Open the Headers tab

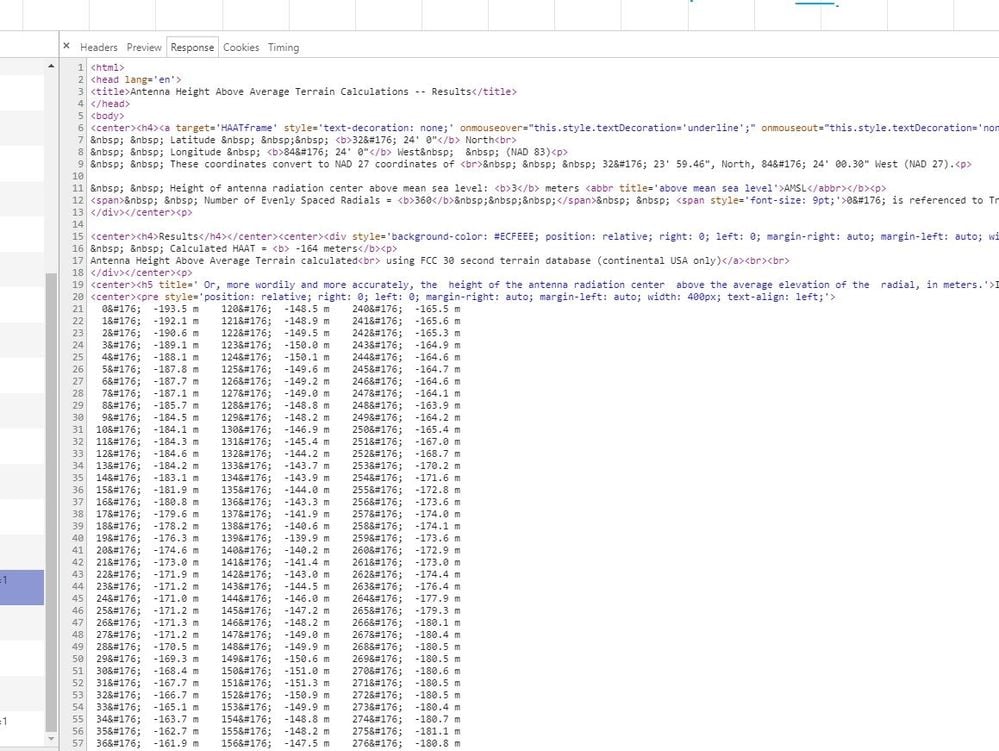[99, 47]
